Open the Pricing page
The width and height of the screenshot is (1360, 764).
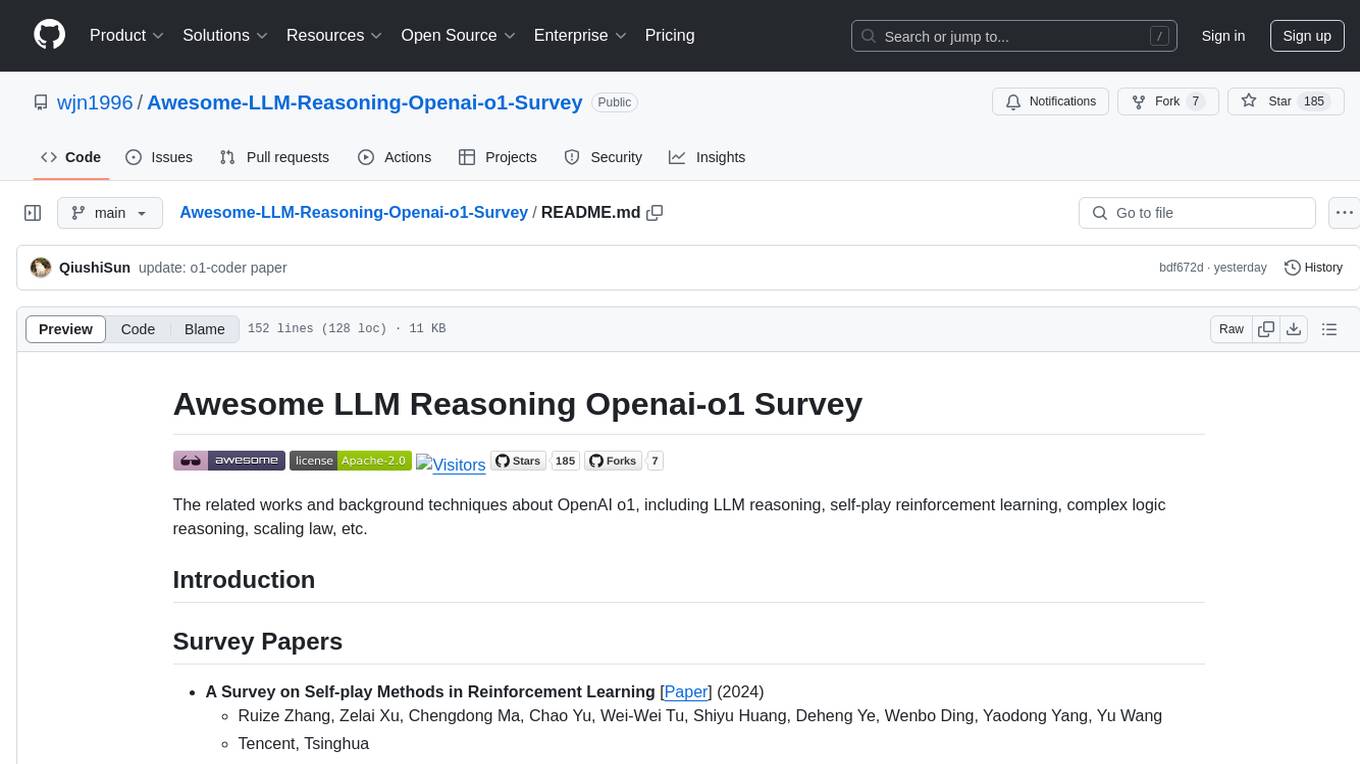[x=670, y=35]
